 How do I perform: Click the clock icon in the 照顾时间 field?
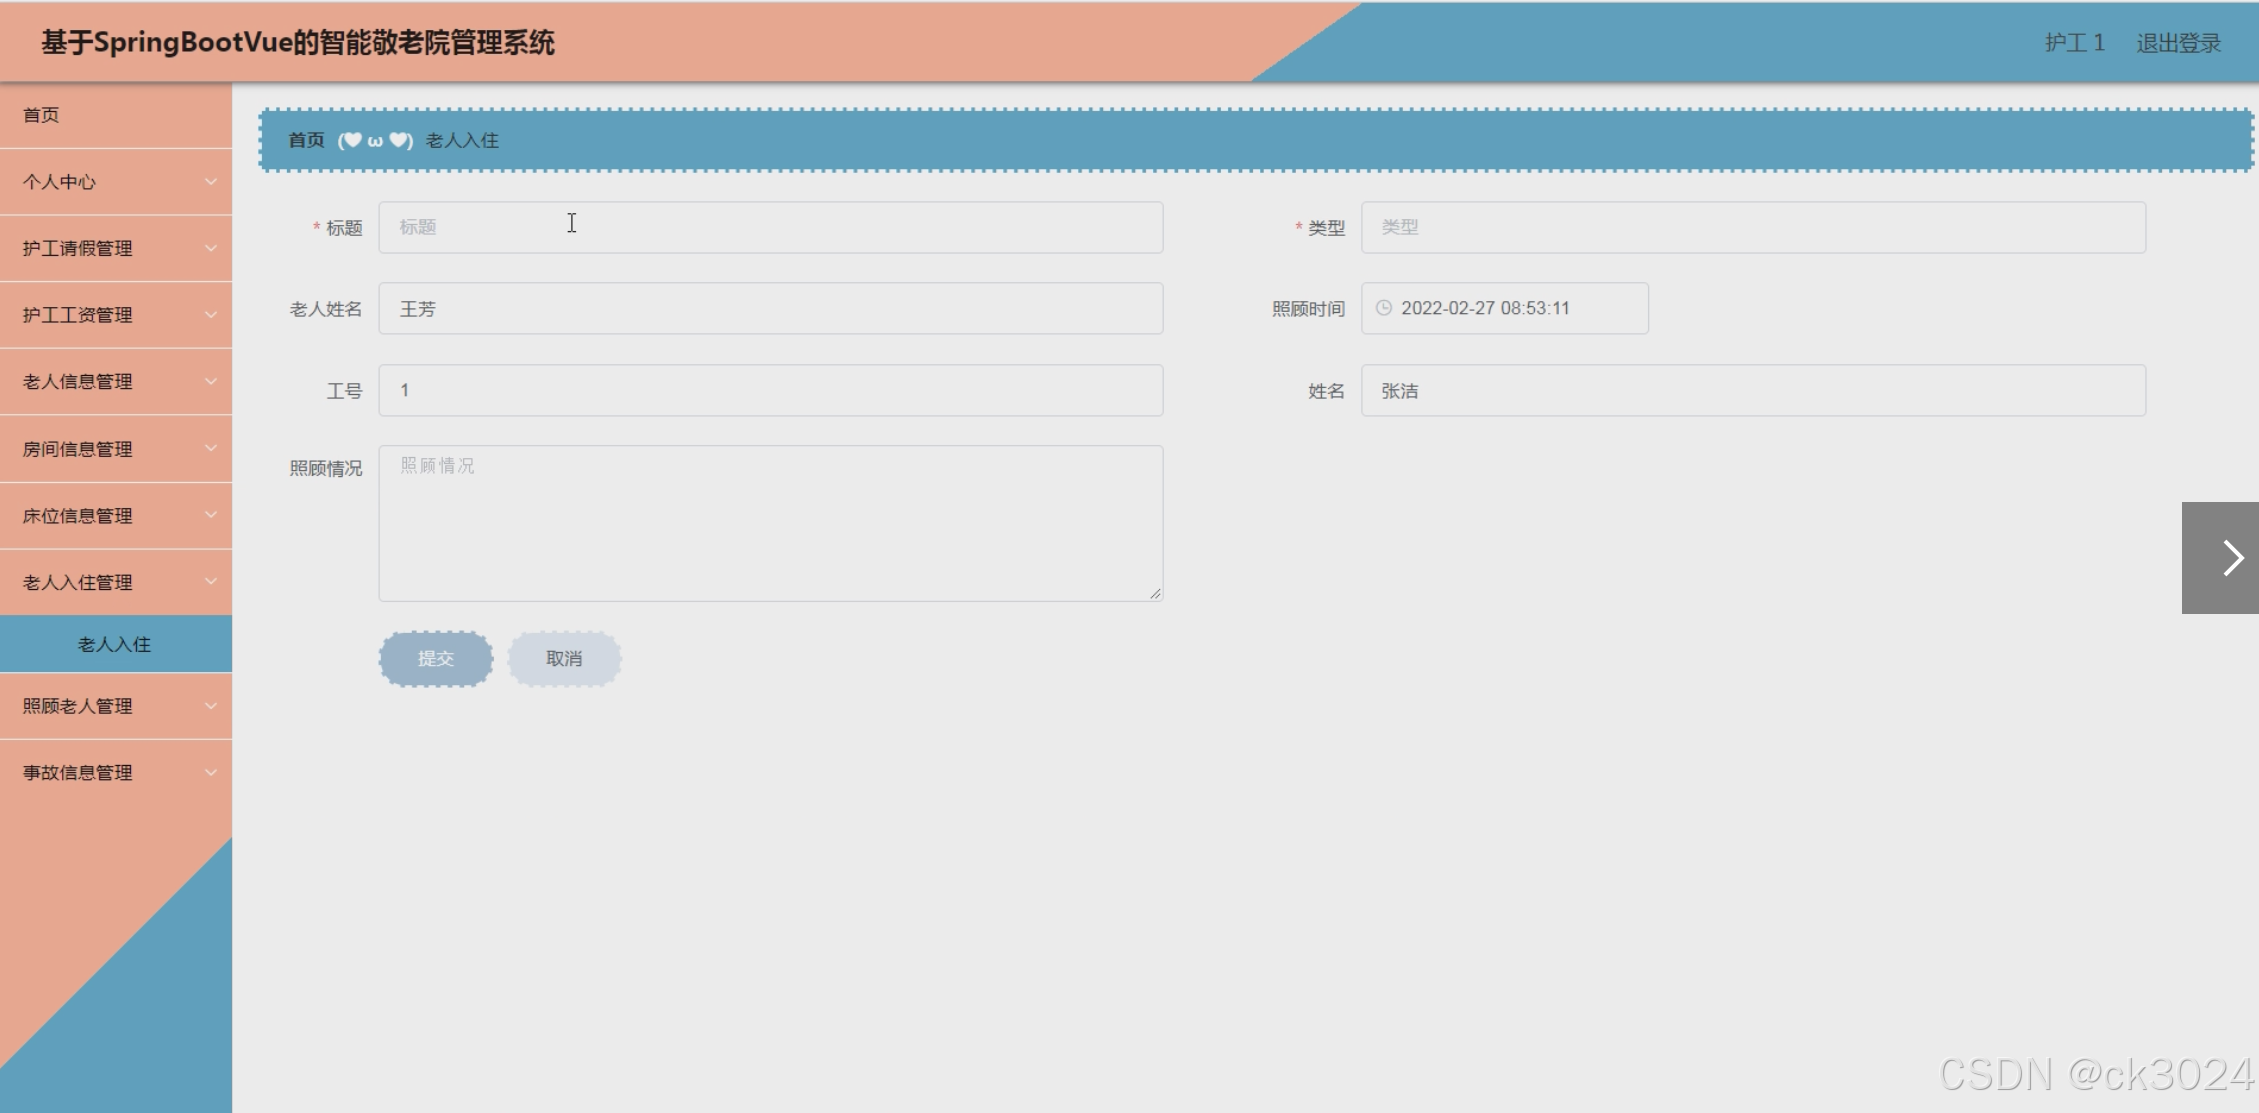click(x=1384, y=308)
